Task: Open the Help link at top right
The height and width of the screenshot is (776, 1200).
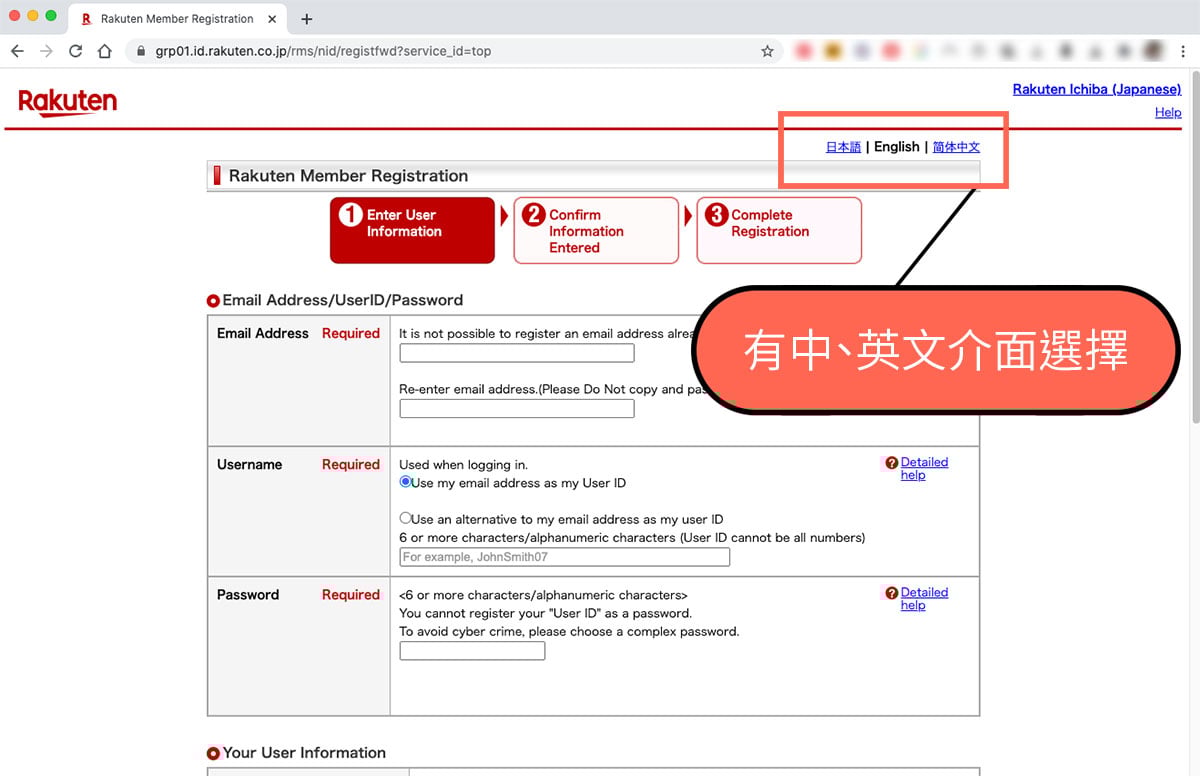Action: pyautogui.click(x=1168, y=112)
